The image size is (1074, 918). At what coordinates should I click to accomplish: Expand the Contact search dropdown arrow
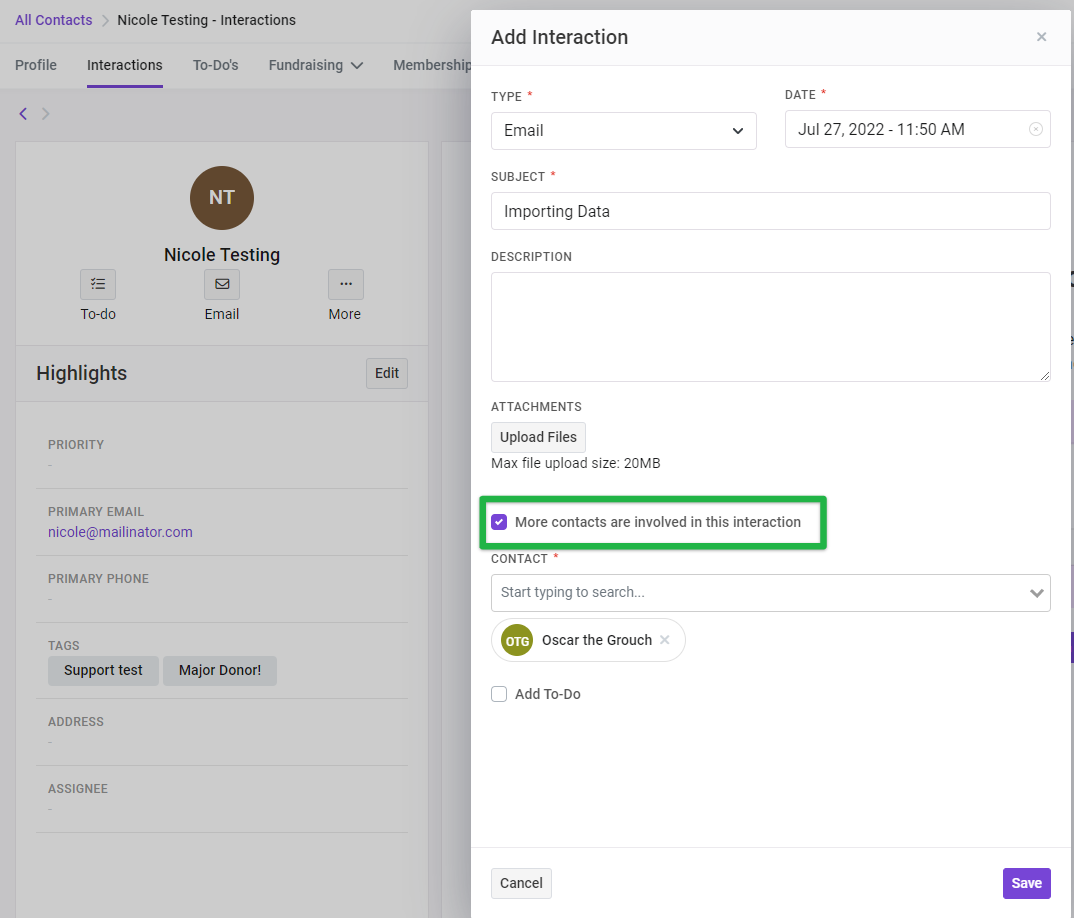click(x=1036, y=593)
